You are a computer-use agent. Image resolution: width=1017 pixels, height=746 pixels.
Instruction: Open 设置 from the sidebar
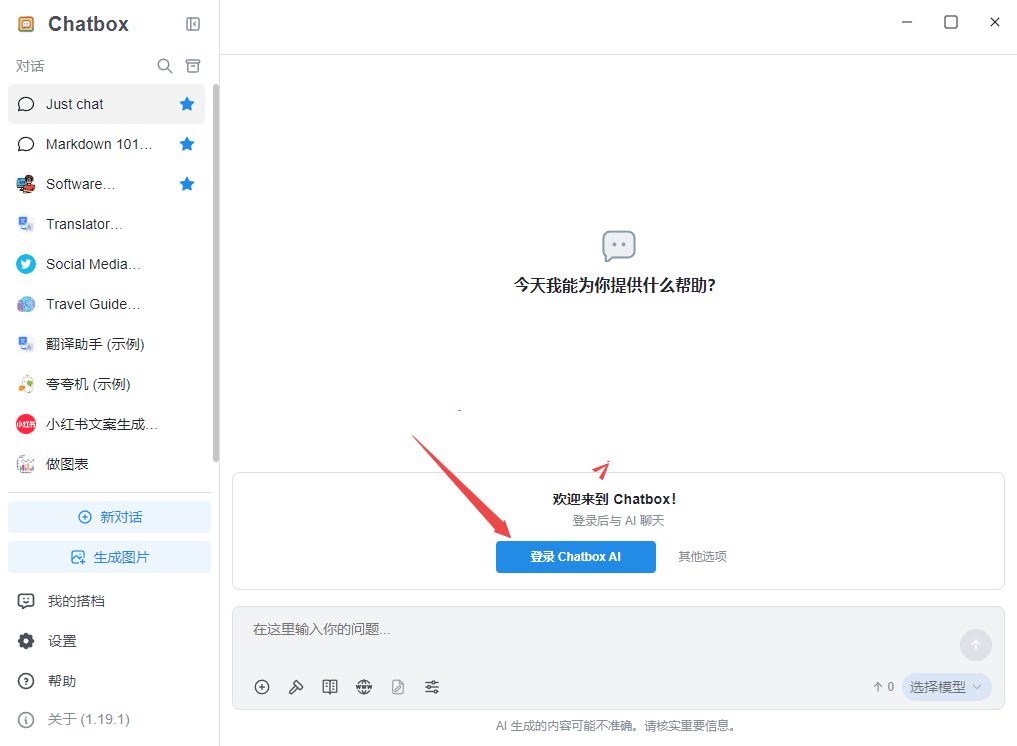pyautogui.click(x=62, y=641)
